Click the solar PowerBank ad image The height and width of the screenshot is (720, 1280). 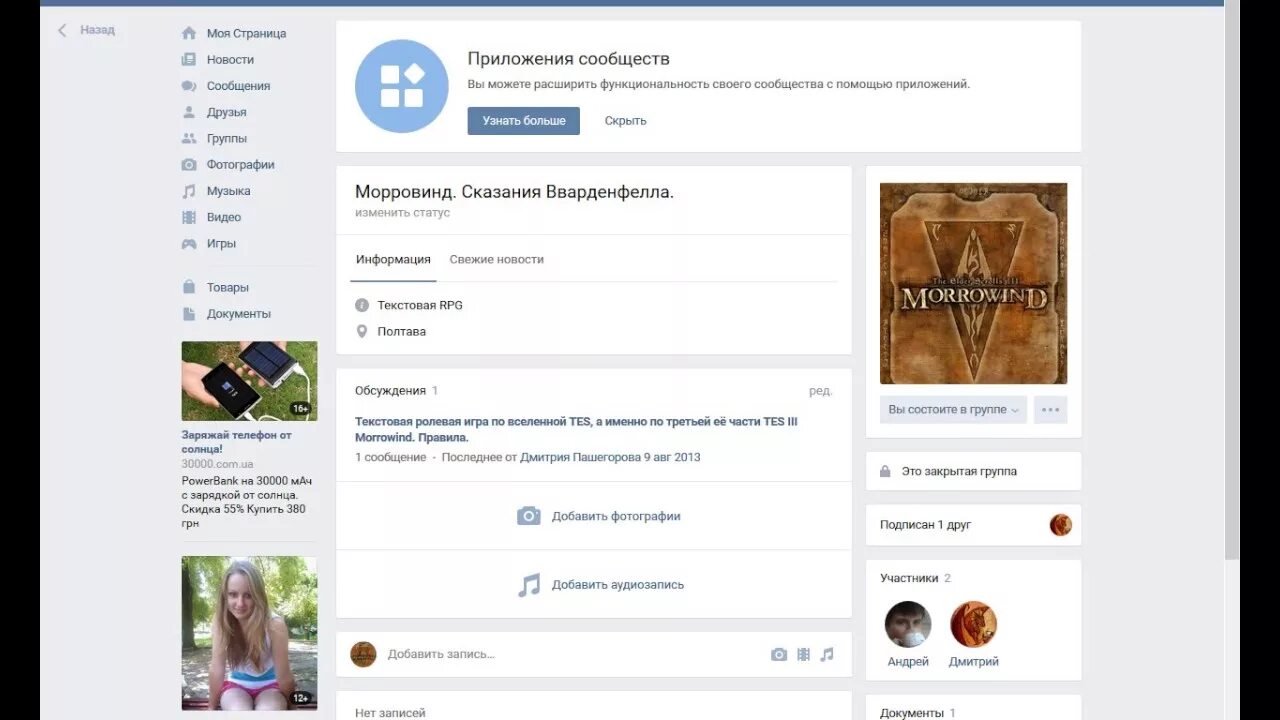(249, 381)
